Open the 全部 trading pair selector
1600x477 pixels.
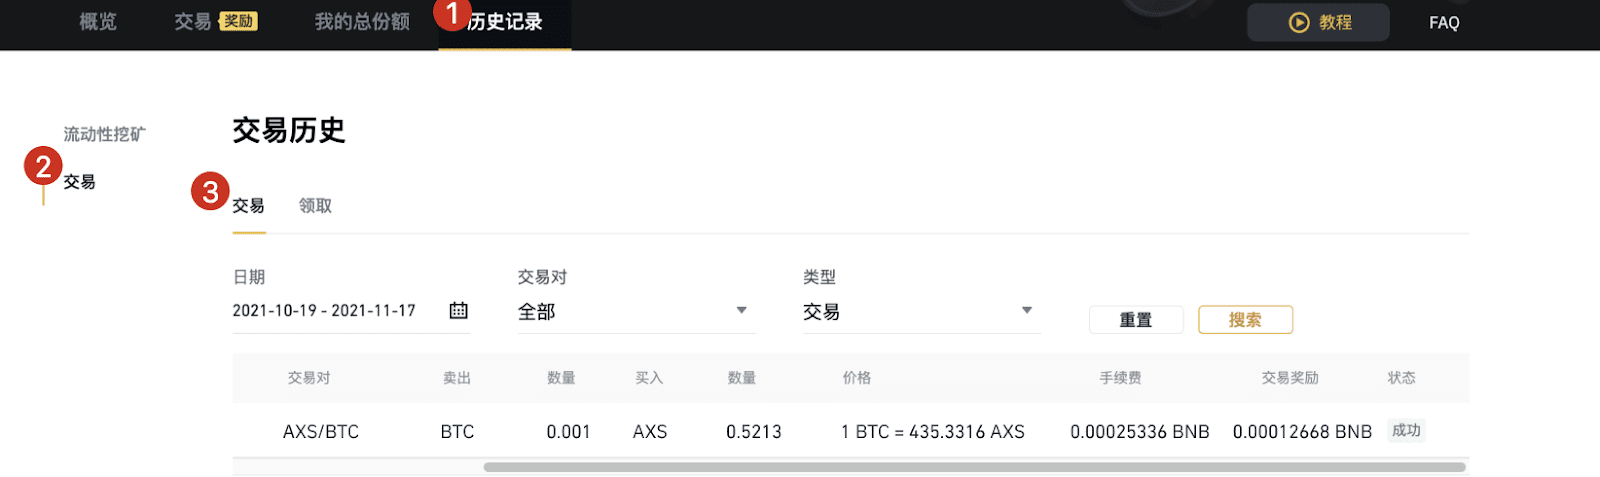point(636,312)
